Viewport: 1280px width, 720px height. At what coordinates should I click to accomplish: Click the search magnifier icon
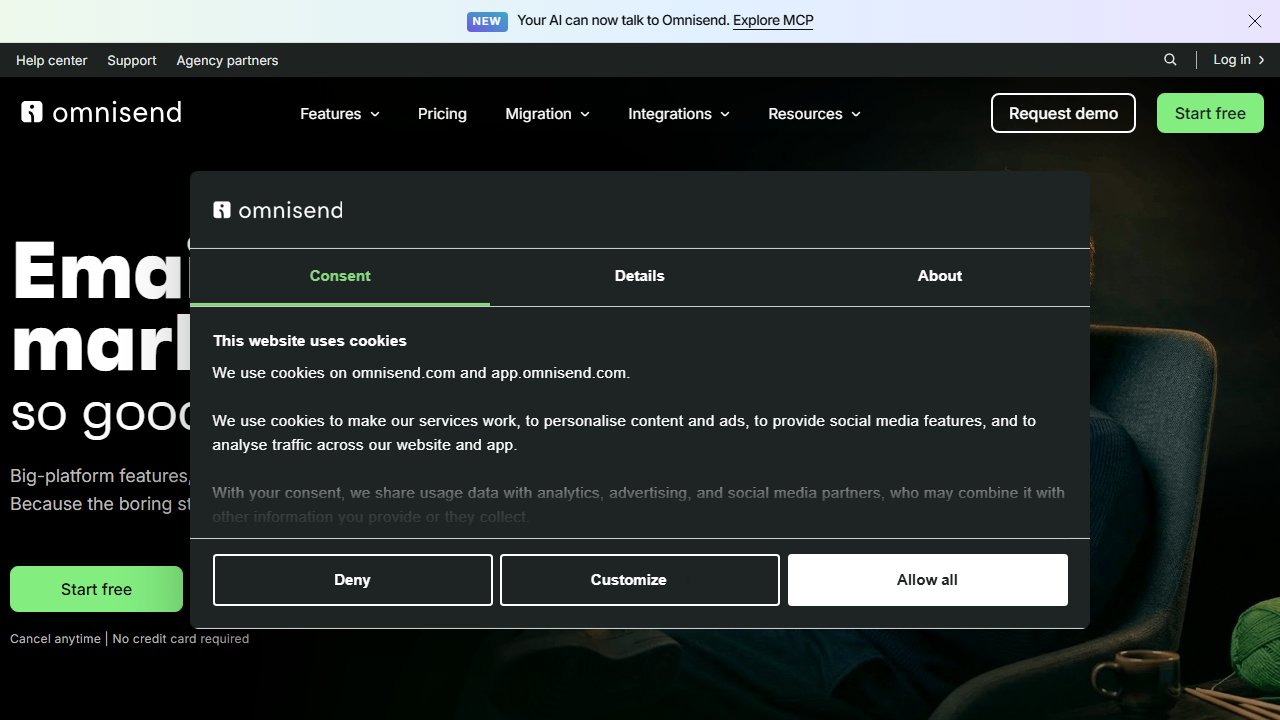click(1170, 60)
